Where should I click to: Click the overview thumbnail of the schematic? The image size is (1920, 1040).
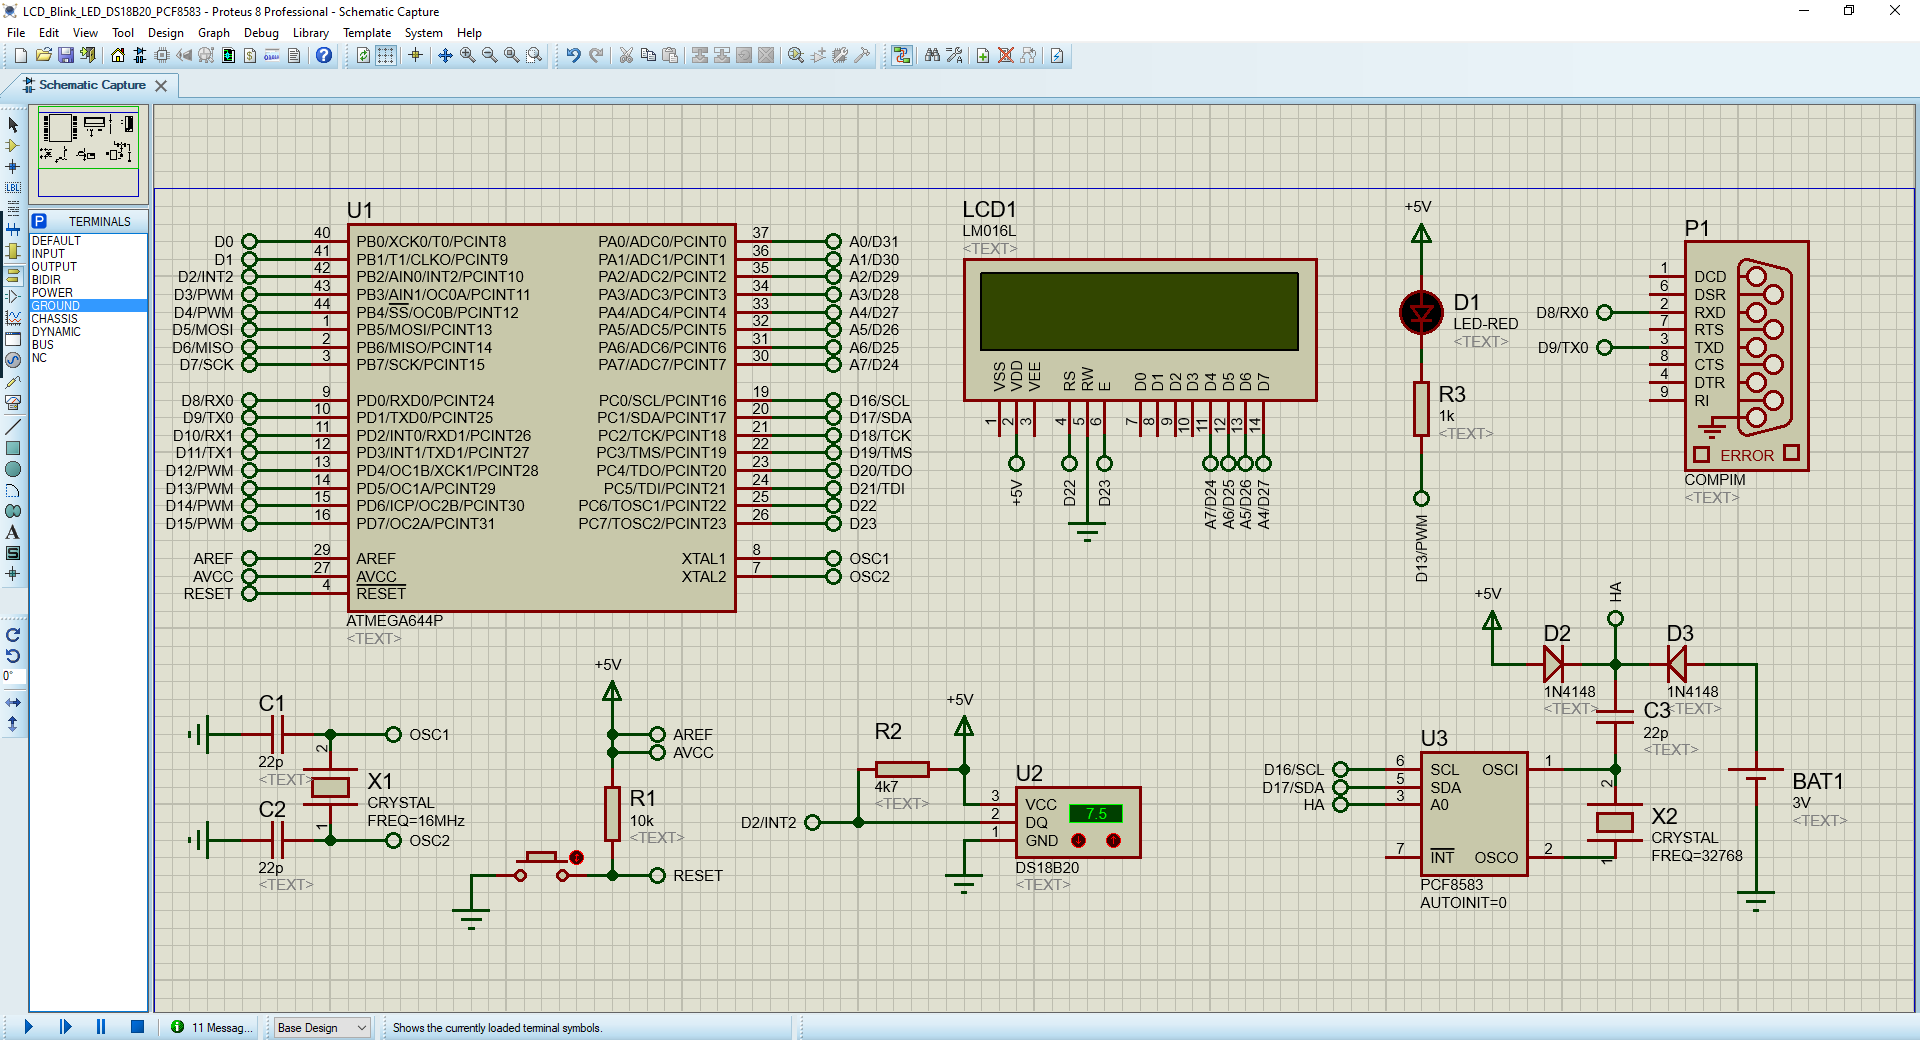pyautogui.click(x=88, y=153)
